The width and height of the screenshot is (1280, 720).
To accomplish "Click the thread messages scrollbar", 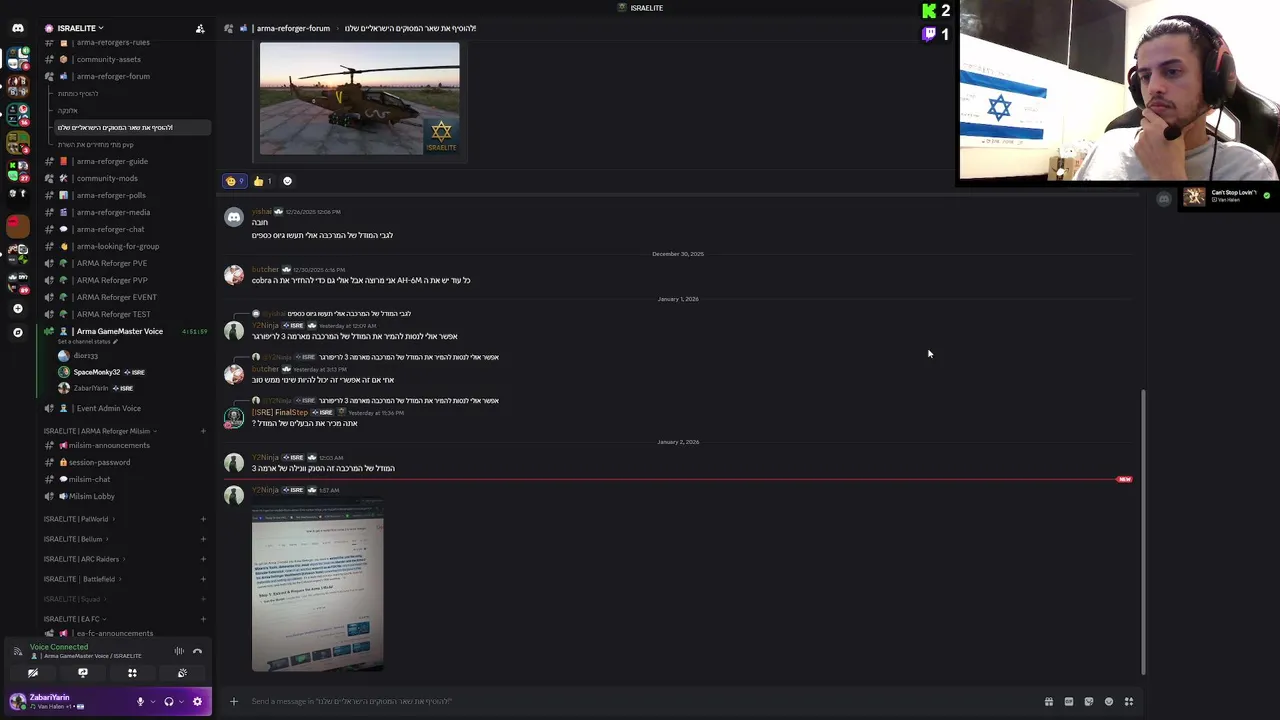I will tap(1144, 532).
